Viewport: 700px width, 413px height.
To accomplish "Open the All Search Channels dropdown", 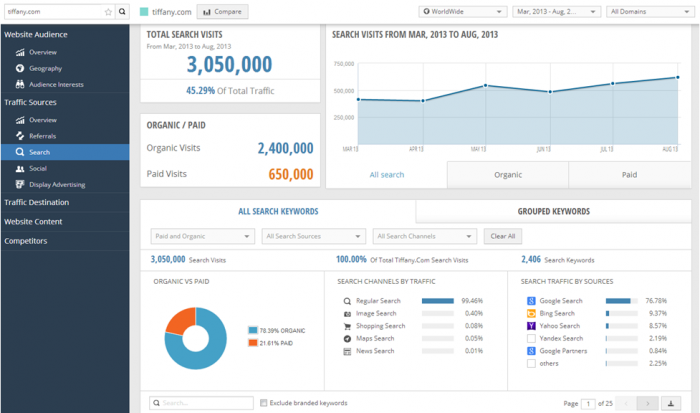I will (x=425, y=236).
